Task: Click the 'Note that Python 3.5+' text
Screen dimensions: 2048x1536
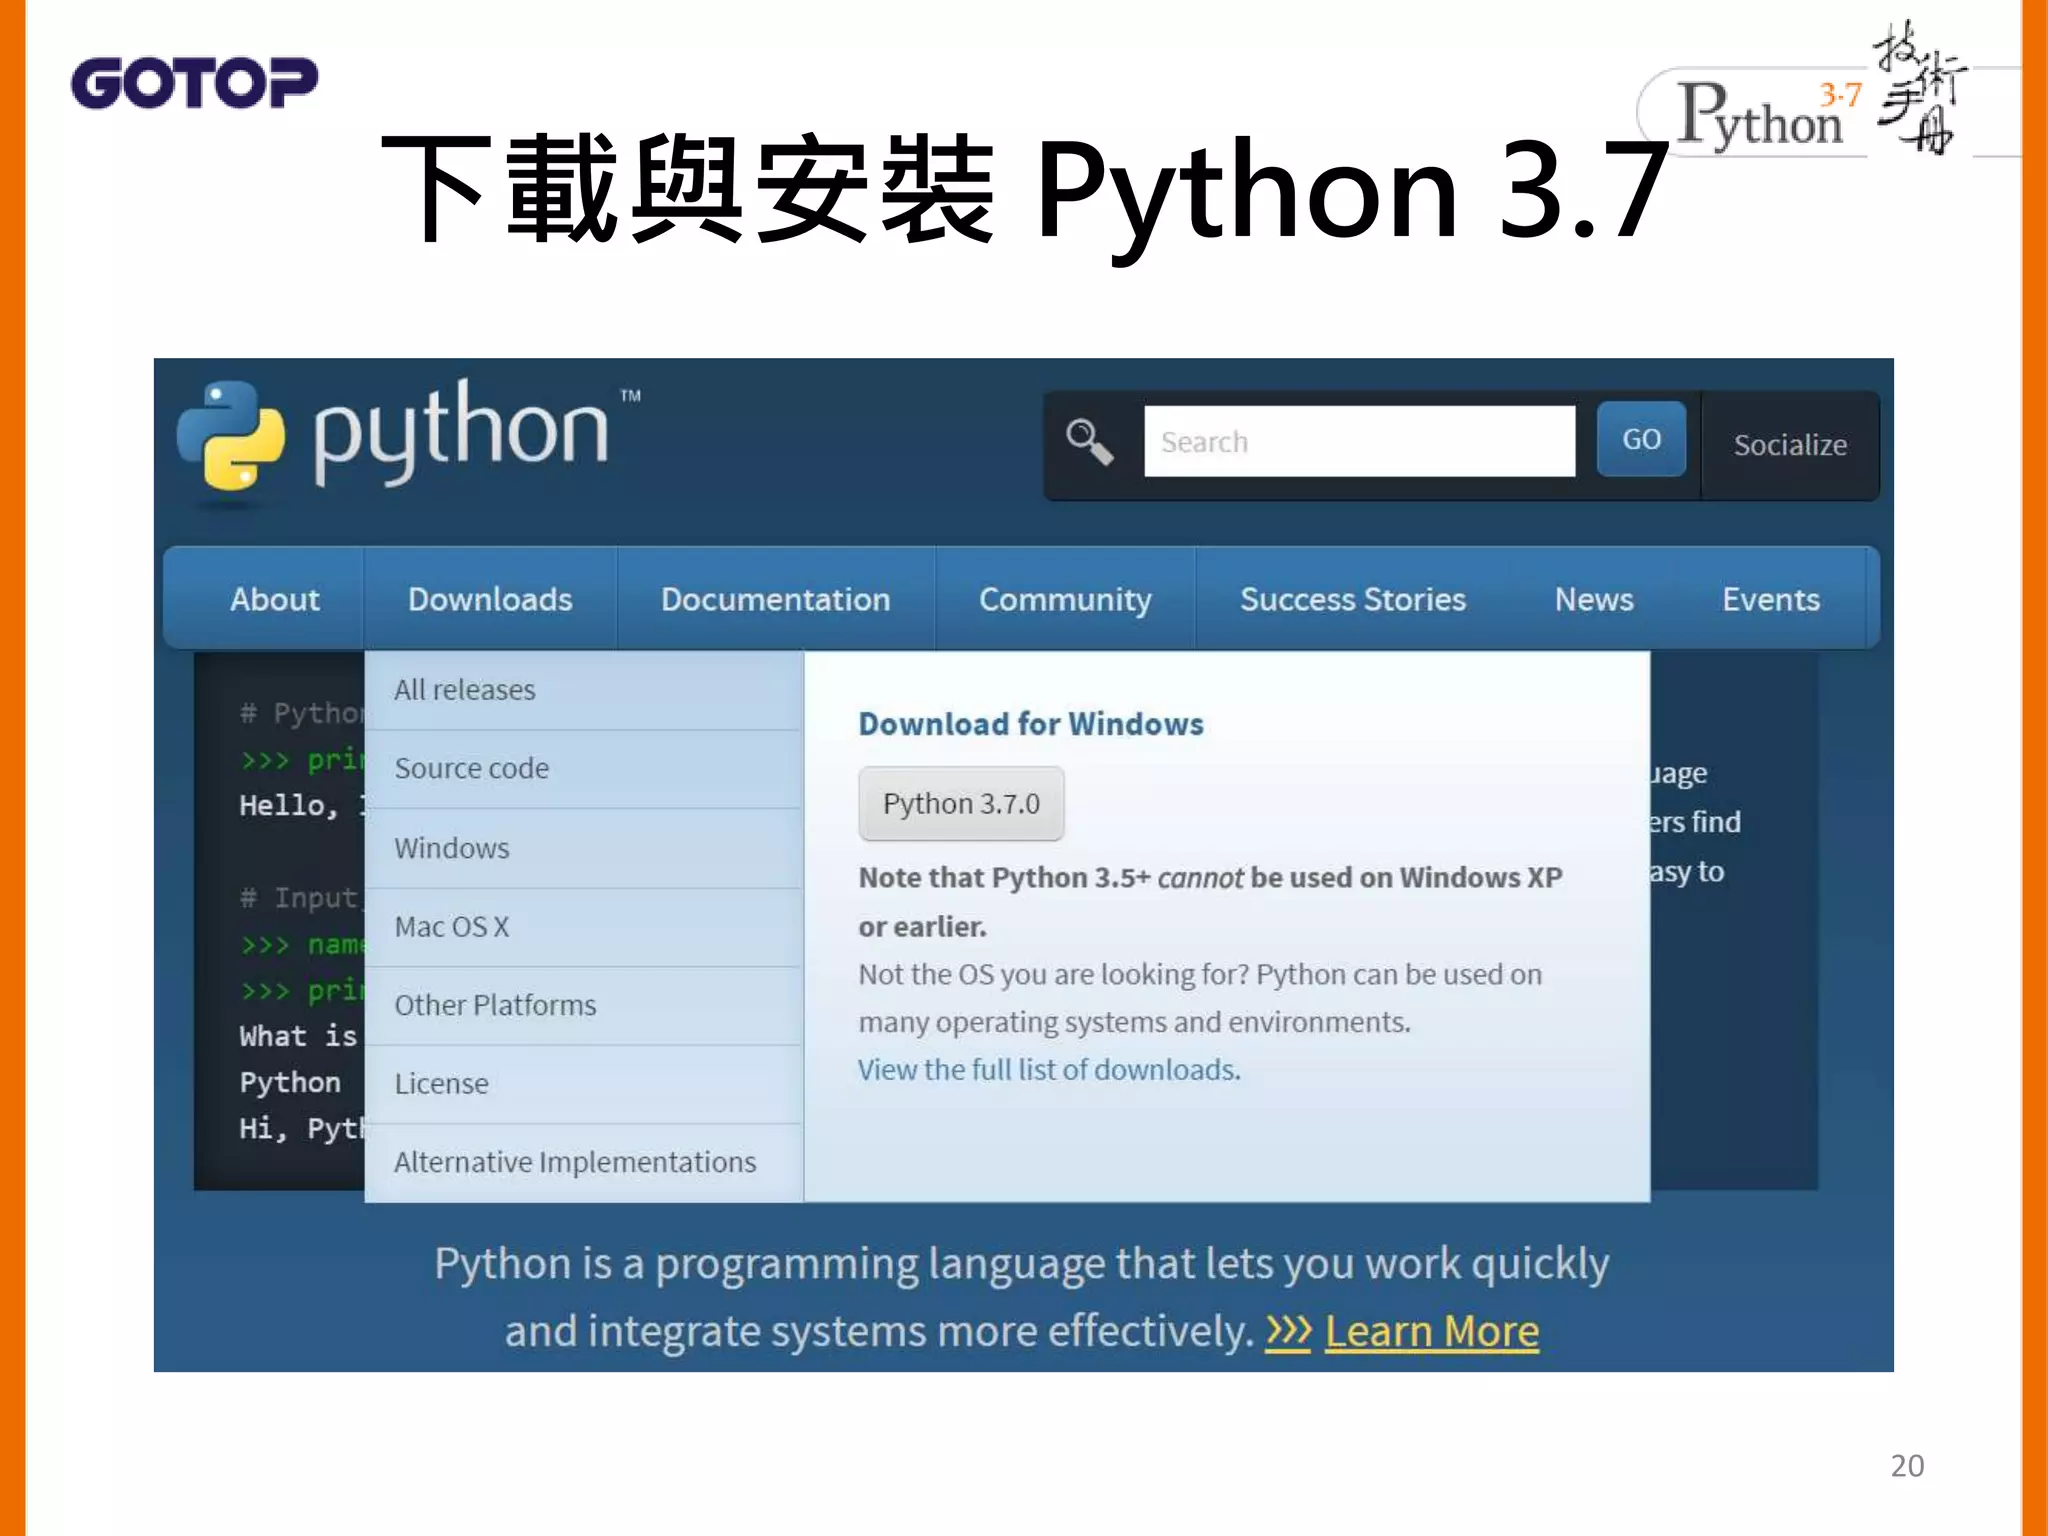Action: pos(1004,878)
